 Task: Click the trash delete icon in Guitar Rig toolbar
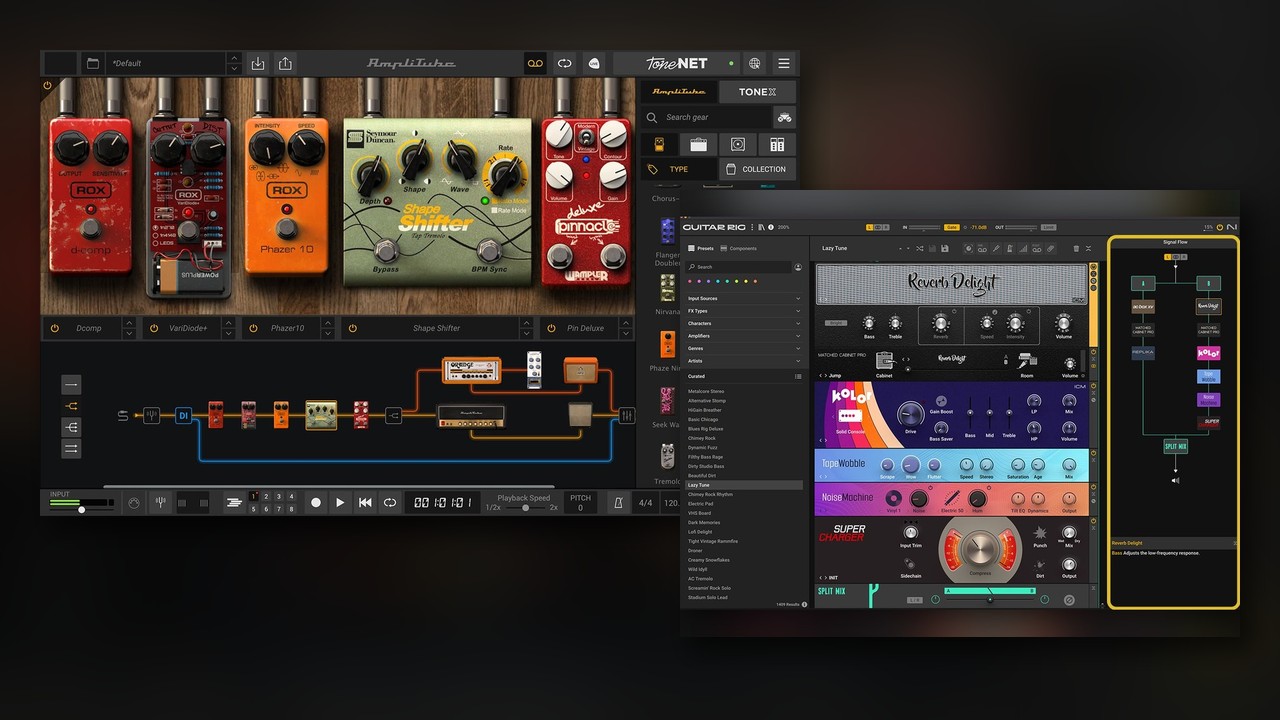tap(1076, 248)
